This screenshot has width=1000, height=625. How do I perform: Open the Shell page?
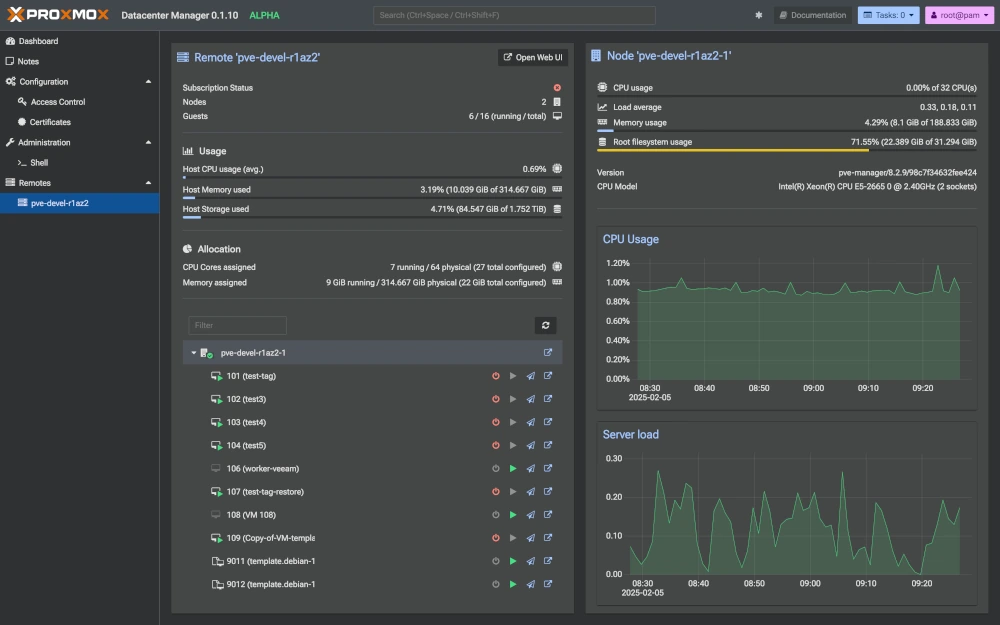pyautogui.click(x=79, y=163)
